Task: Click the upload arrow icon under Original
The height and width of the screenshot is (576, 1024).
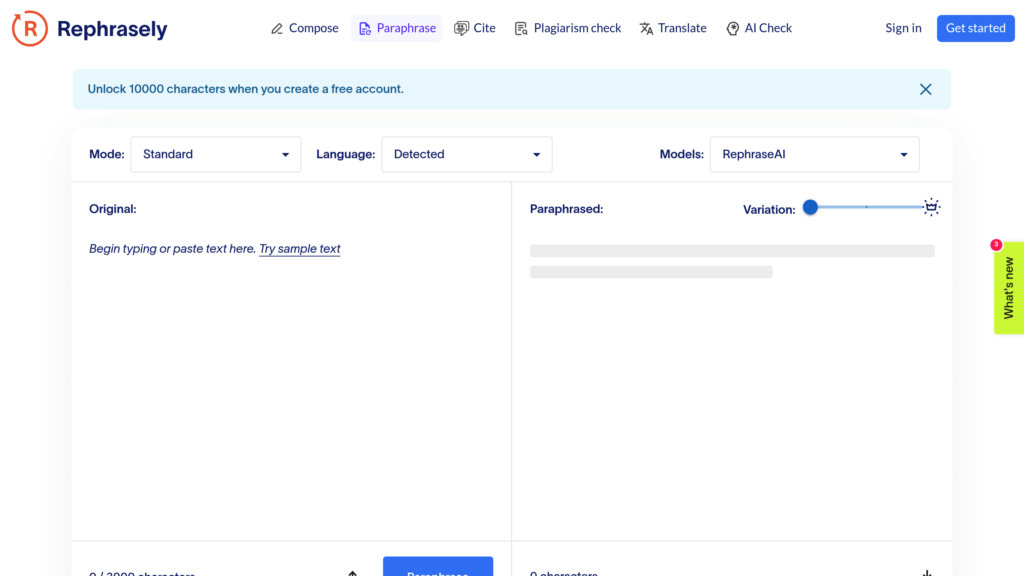Action: click(x=352, y=572)
